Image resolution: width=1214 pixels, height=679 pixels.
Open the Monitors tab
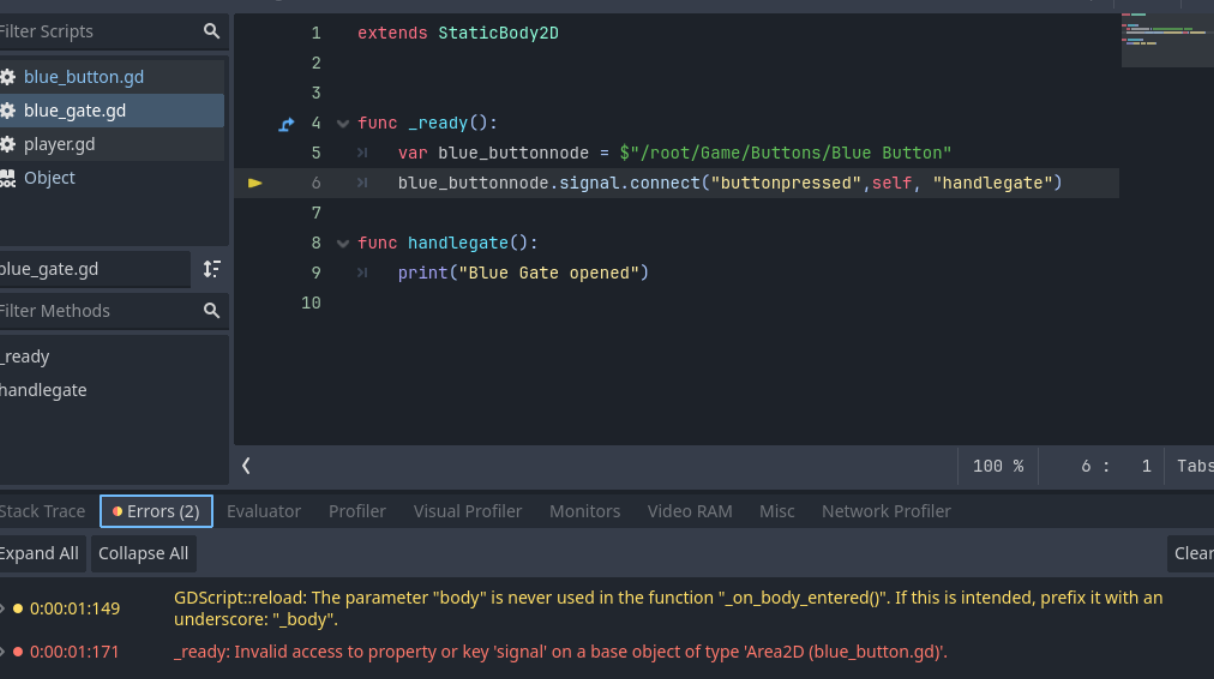click(584, 511)
